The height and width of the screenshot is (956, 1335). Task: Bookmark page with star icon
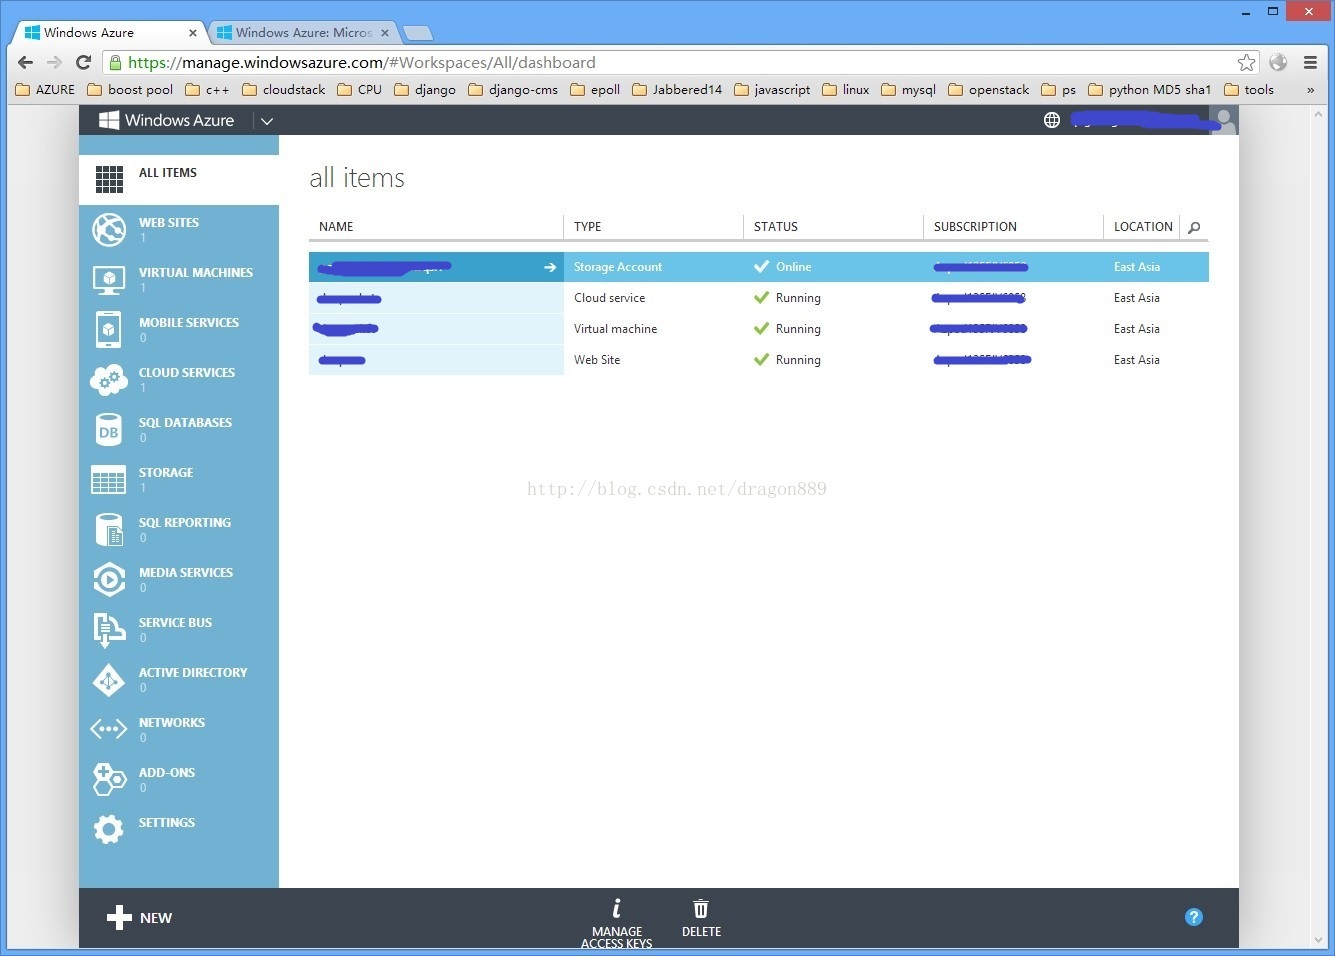pos(1246,62)
